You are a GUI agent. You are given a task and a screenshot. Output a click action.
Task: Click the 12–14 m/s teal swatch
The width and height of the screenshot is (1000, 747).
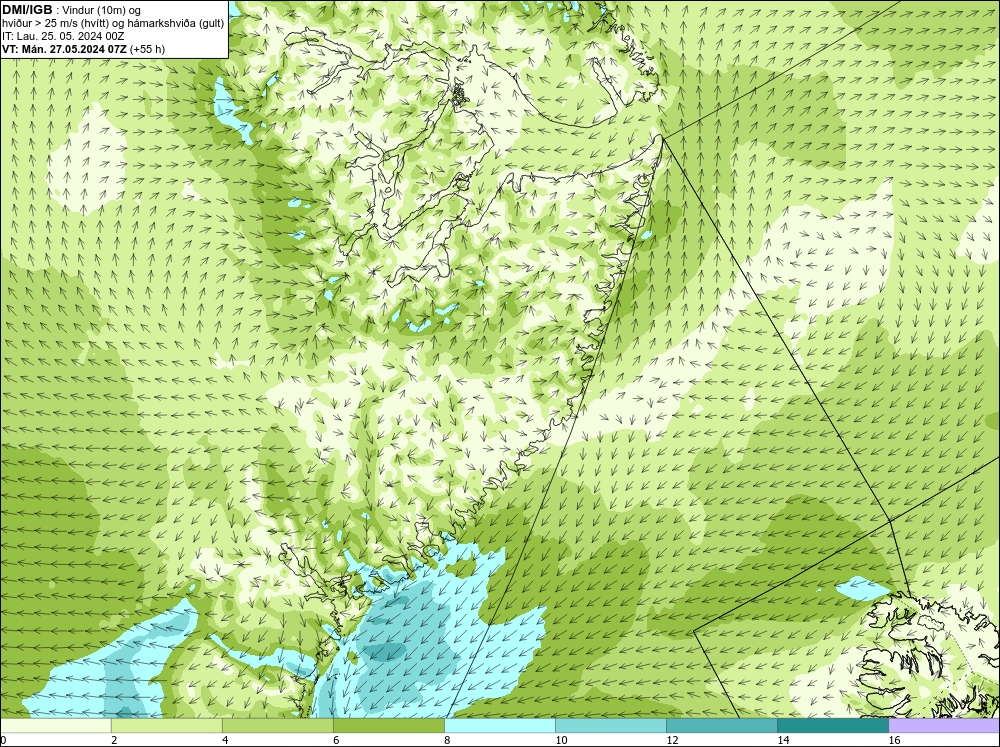point(722,725)
